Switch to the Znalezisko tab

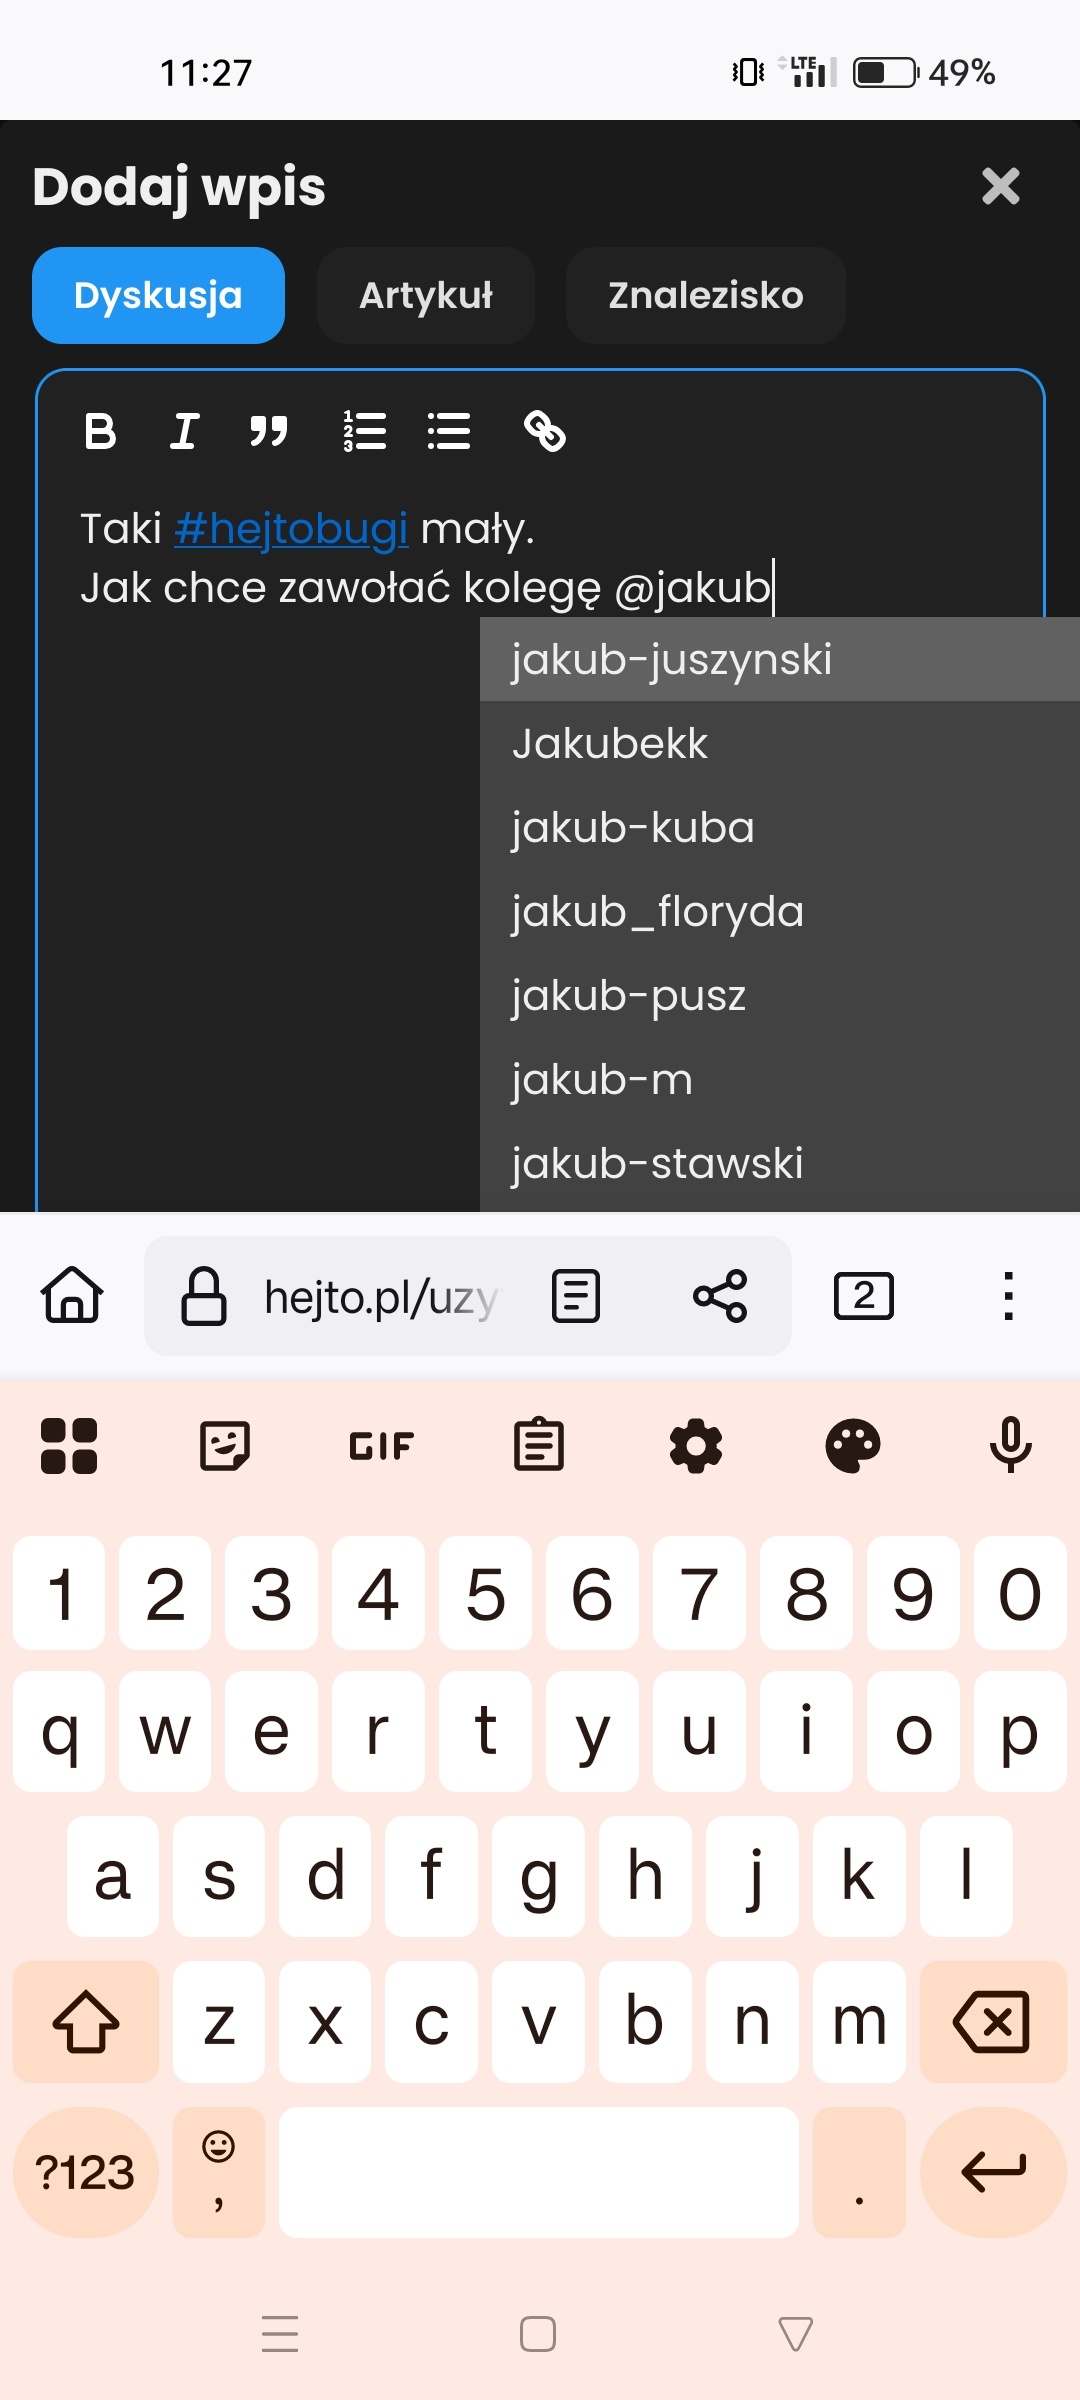coord(706,296)
